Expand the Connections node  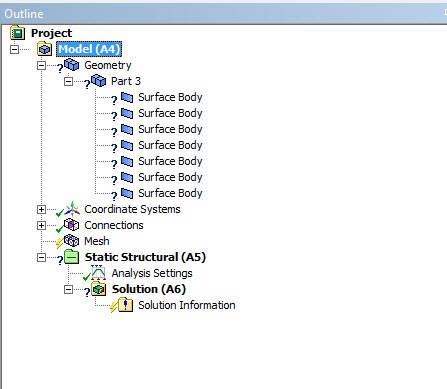(x=41, y=225)
